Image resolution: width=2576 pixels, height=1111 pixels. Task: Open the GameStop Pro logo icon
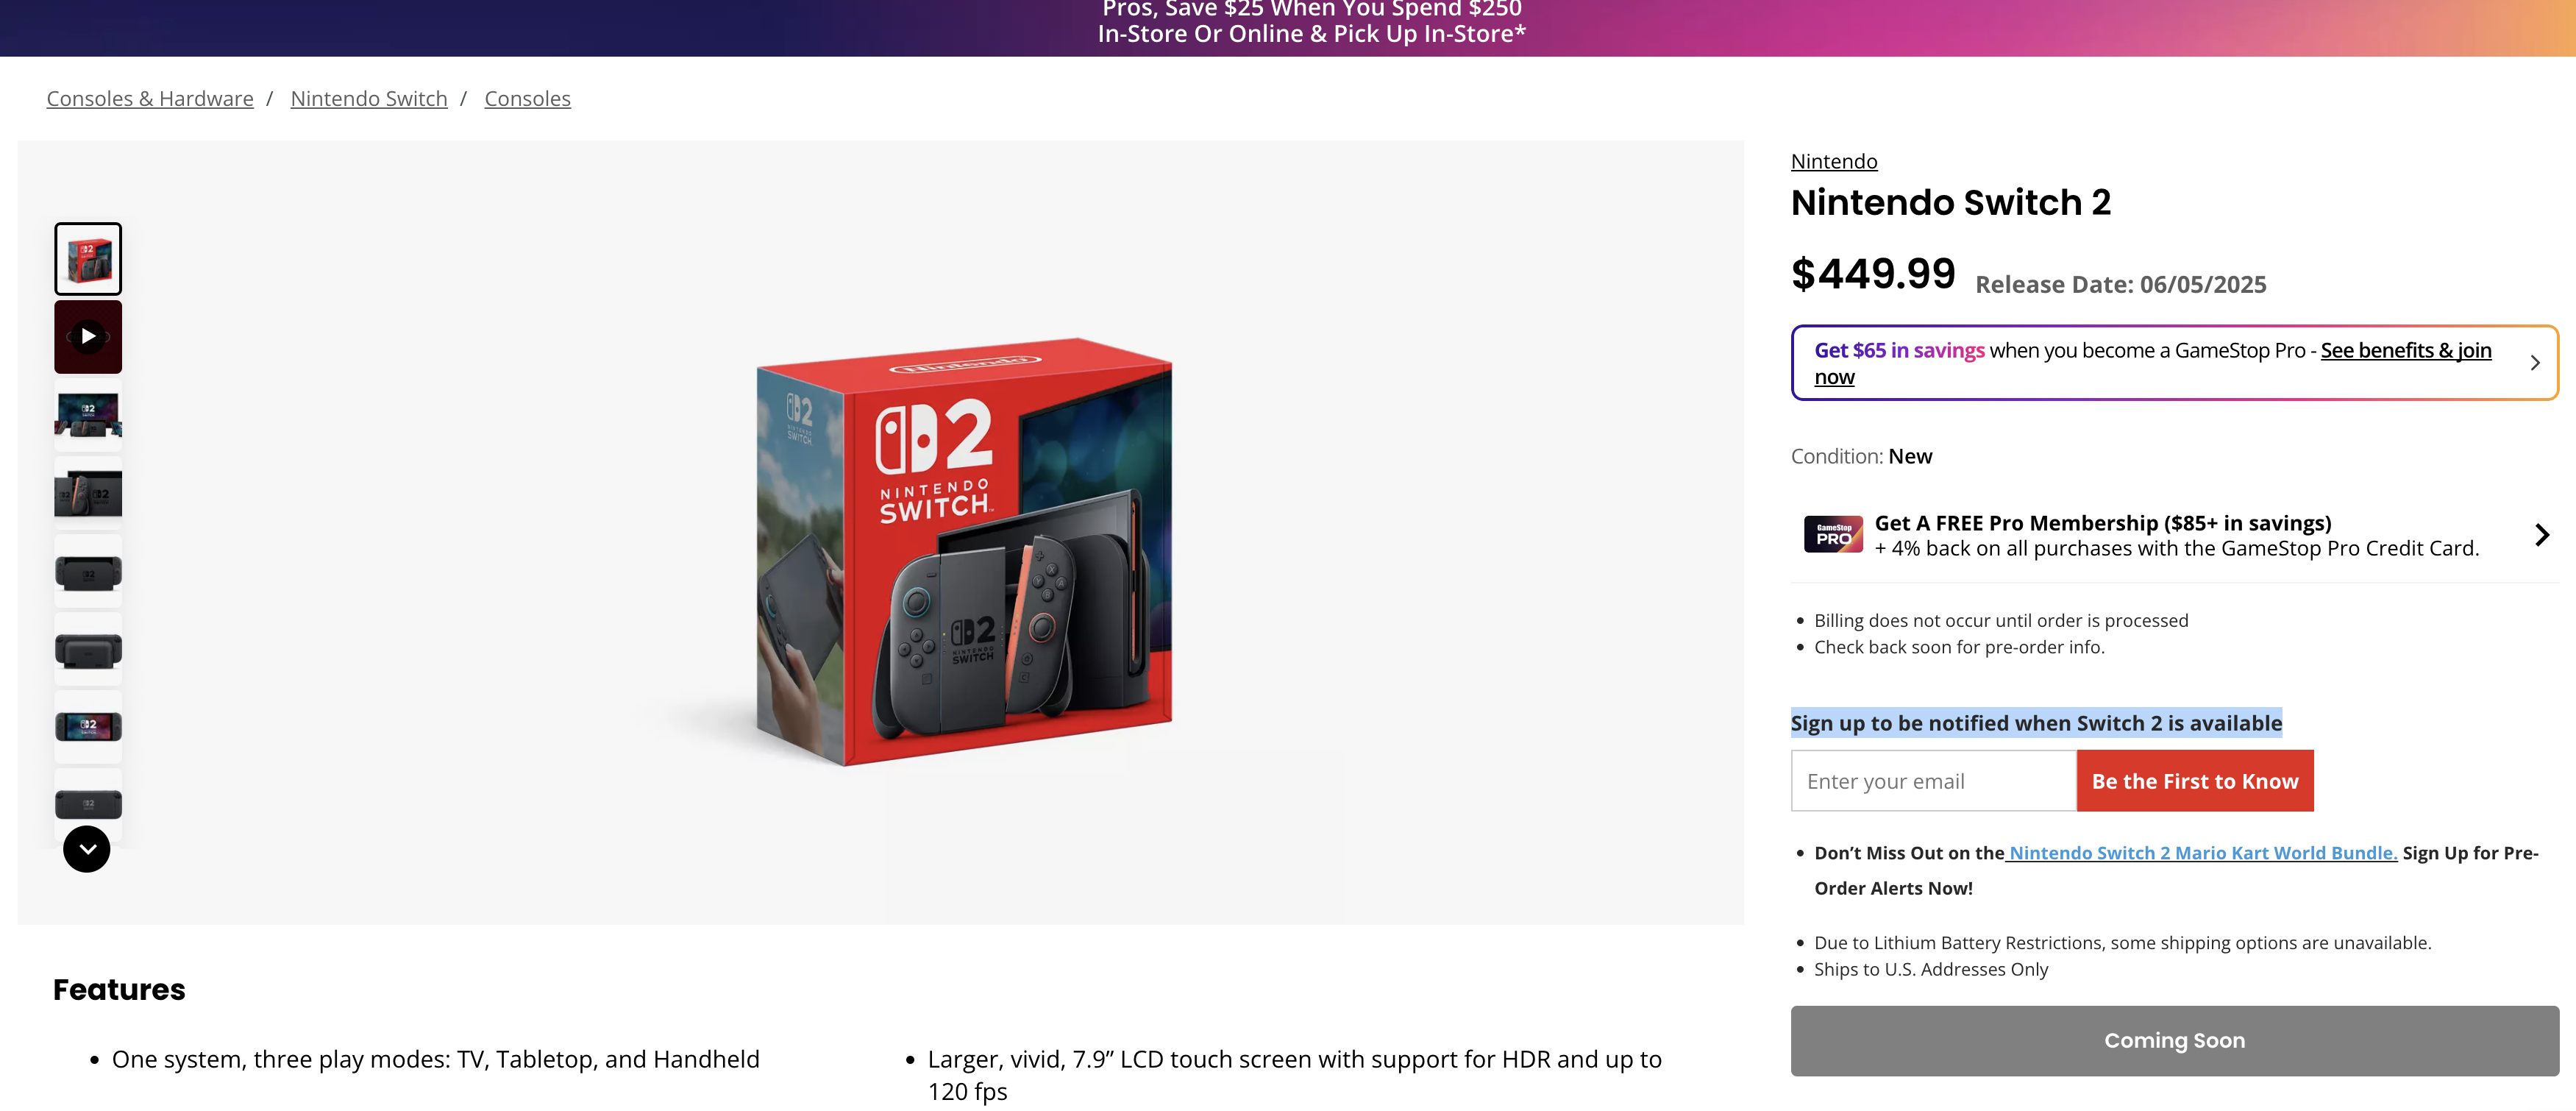1833,535
